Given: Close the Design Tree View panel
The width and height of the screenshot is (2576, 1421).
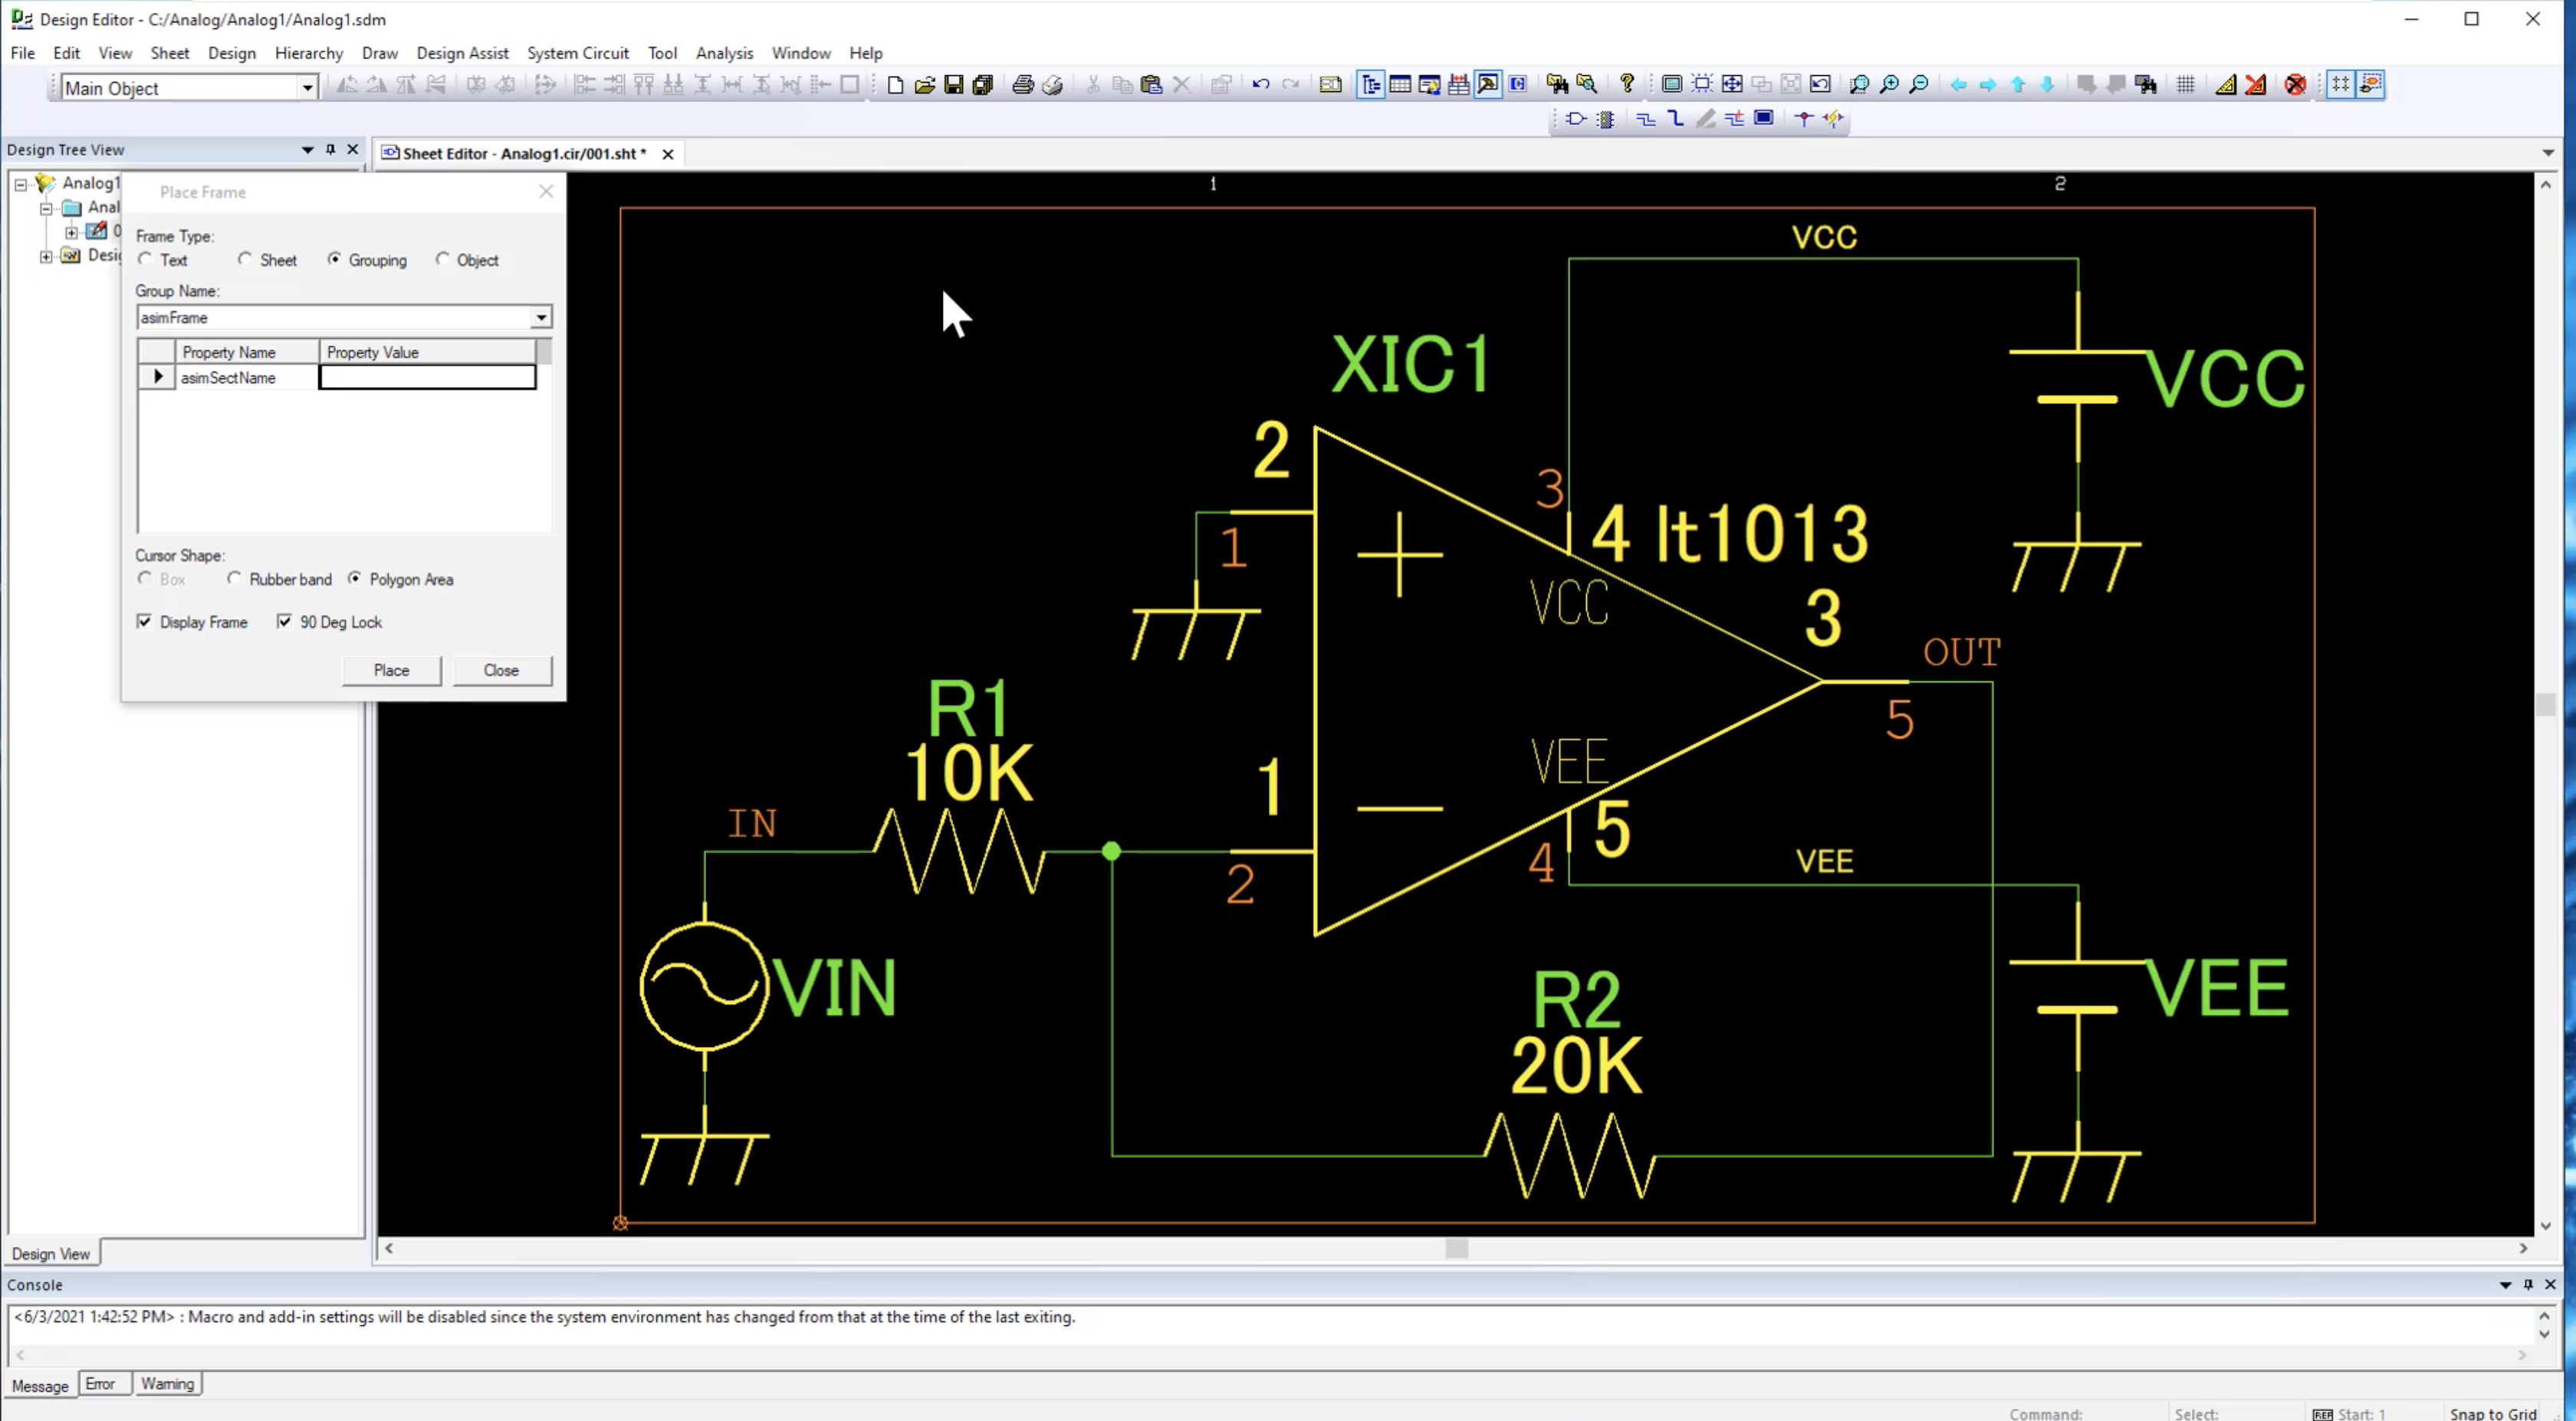Looking at the screenshot, I should (353, 150).
